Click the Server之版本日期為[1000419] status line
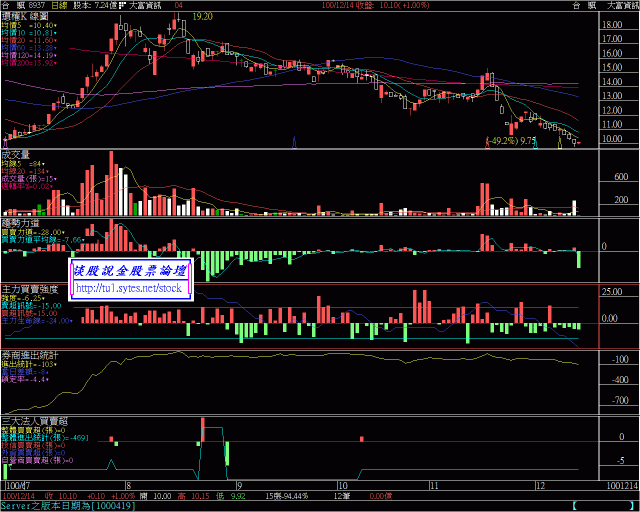The image size is (640, 512). click(68, 506)
